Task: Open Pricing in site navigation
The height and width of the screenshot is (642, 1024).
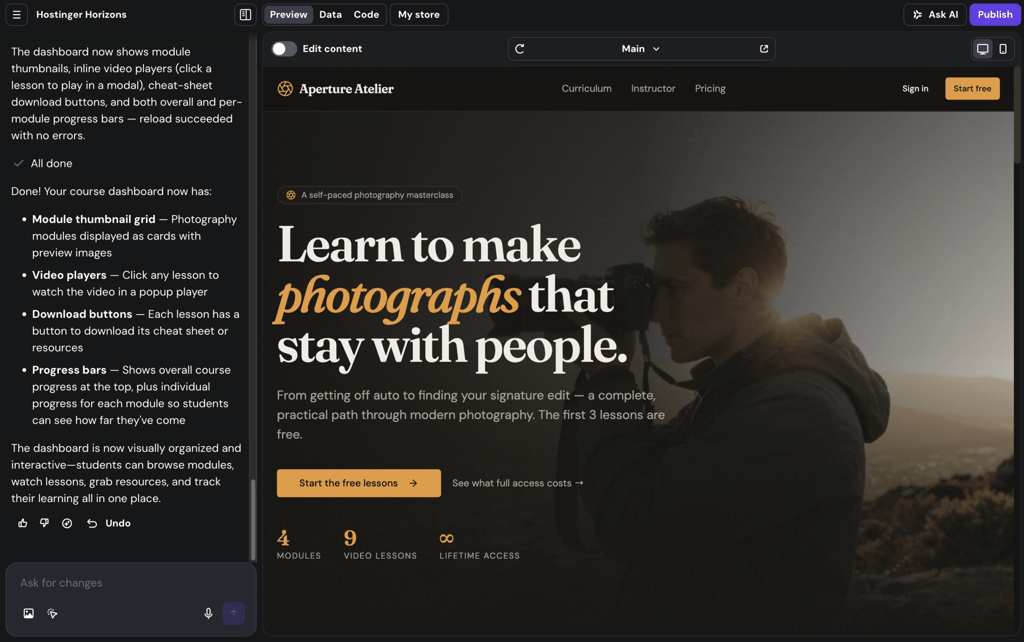Action: (710, 89)
